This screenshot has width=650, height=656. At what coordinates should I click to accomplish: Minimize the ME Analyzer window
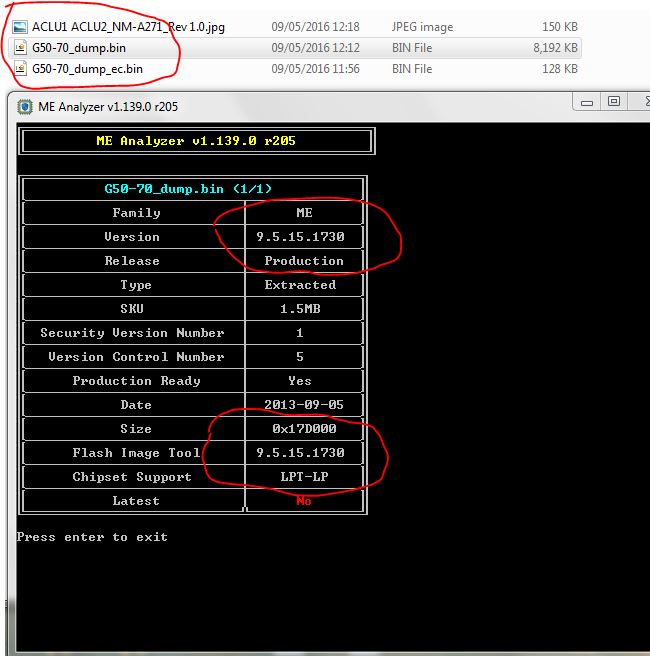click(587, 102)
